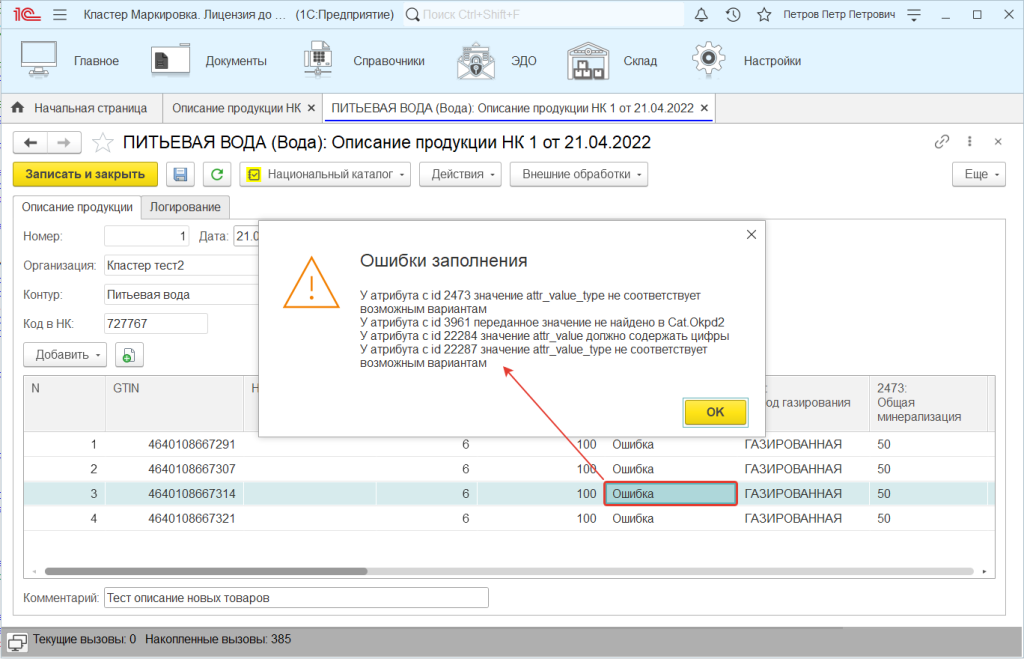Image resolution: width=1024 pixels, height=659 pixels.
Task: Open the form's three-dot menu
Action: tap(970, 142)
